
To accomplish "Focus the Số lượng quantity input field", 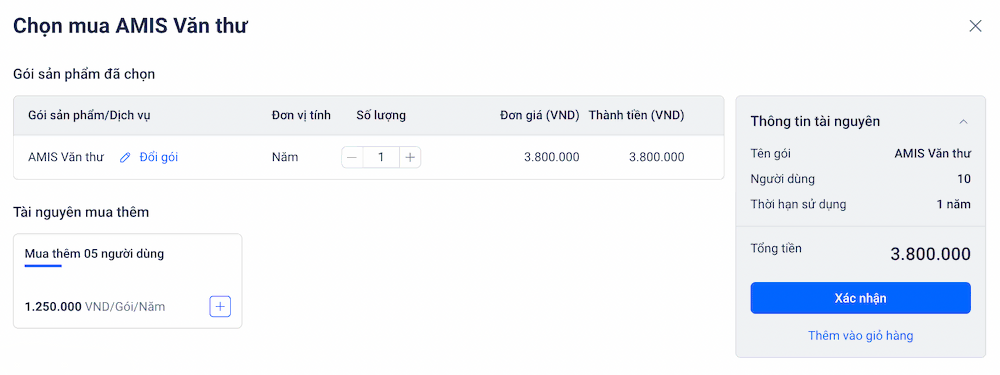I will point(381,157).
